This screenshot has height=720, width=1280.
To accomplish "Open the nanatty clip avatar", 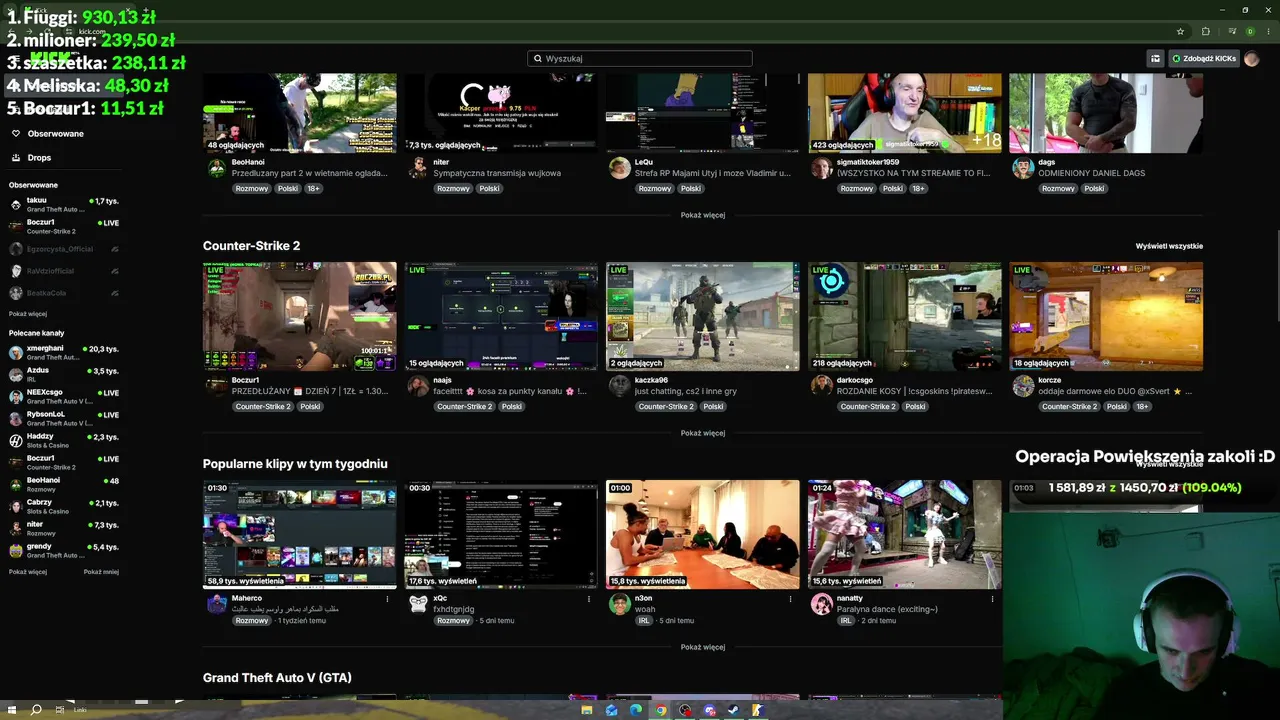I will (x=822, y=603).
